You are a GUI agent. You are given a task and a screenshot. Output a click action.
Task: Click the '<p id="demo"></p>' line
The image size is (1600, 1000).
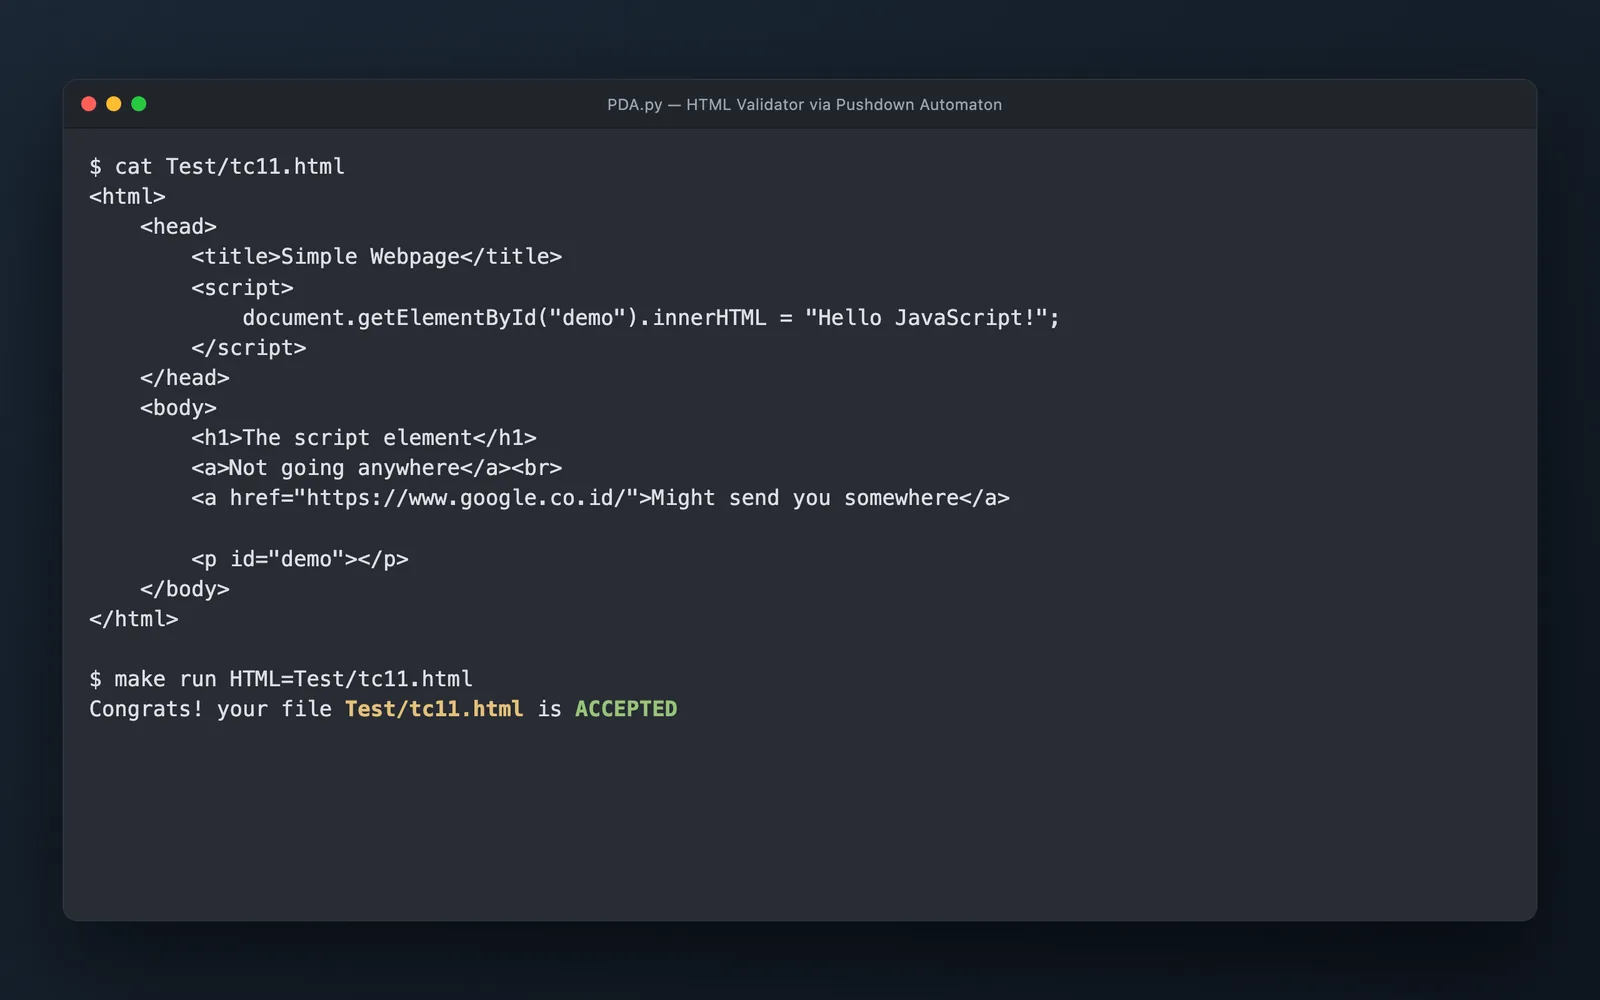(300, 559)
